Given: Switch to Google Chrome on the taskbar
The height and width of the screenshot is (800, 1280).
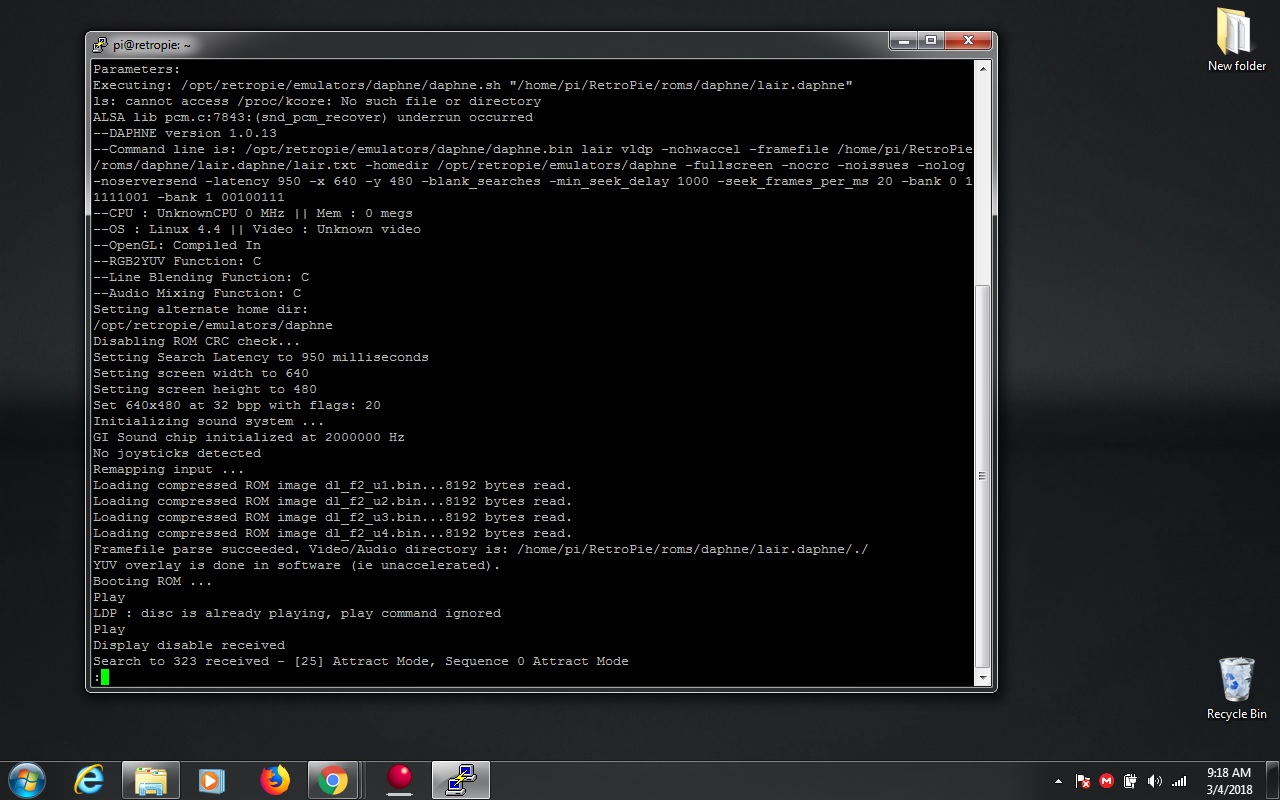Looking at the screenshot, I should click(x=333, y=780).
